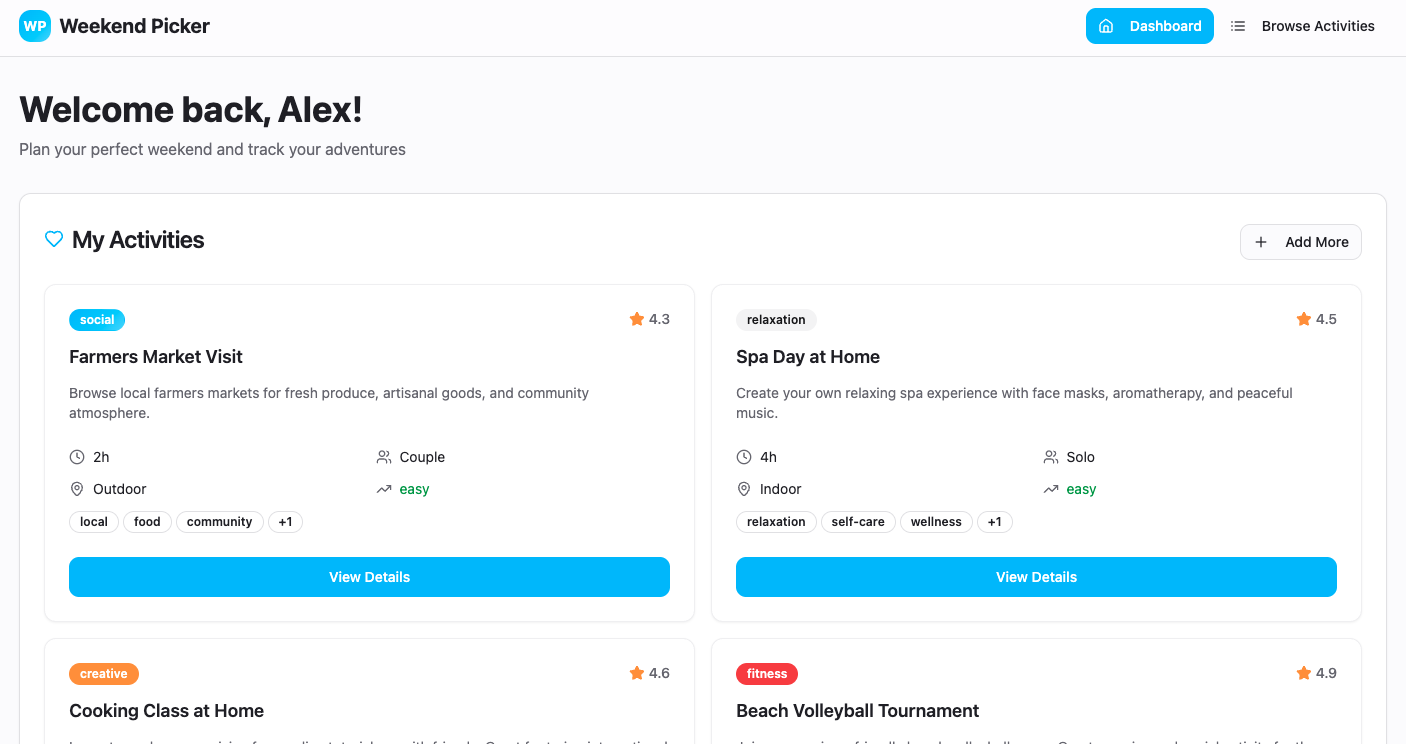The height and width of the screenshot is (744, 1406).
Task: Click the clock icon showing 2h duration
Action: pyautogui.click(x=77, y=457)
